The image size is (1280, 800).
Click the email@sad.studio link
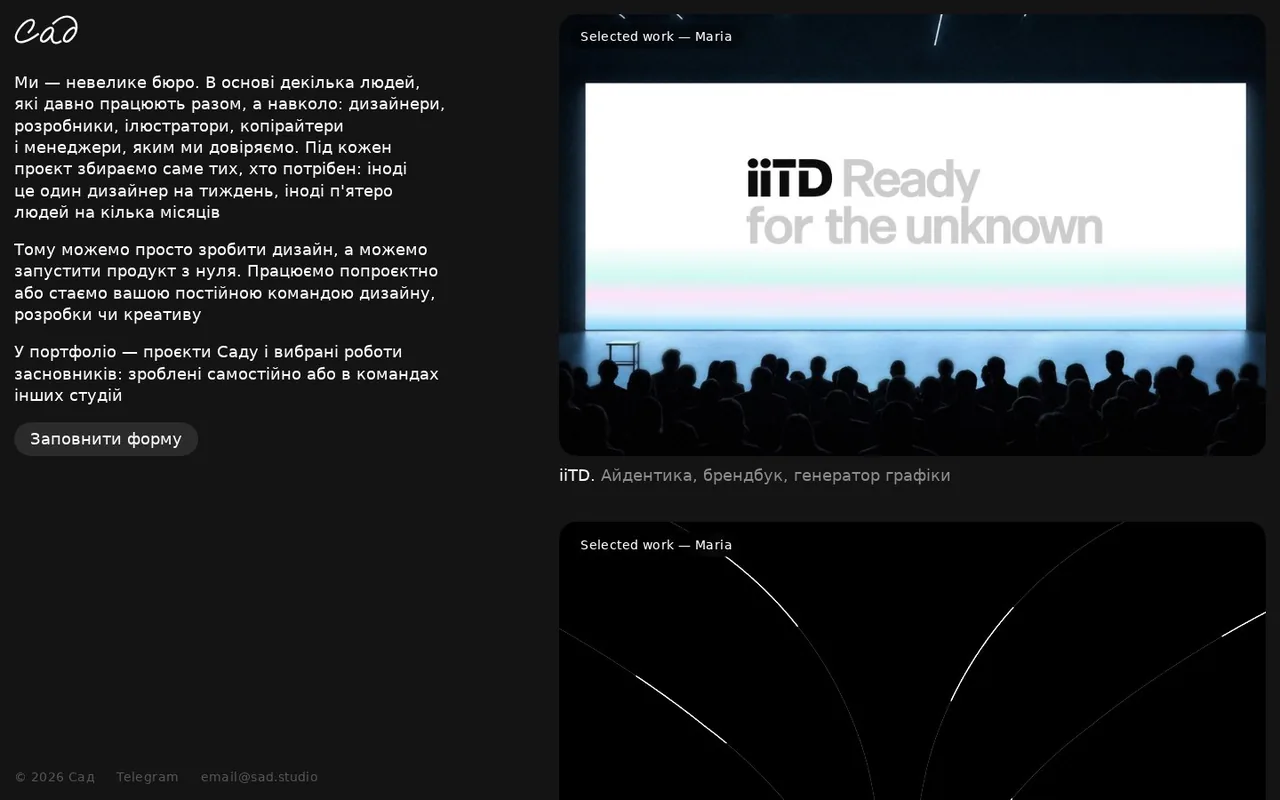[259, 777]
